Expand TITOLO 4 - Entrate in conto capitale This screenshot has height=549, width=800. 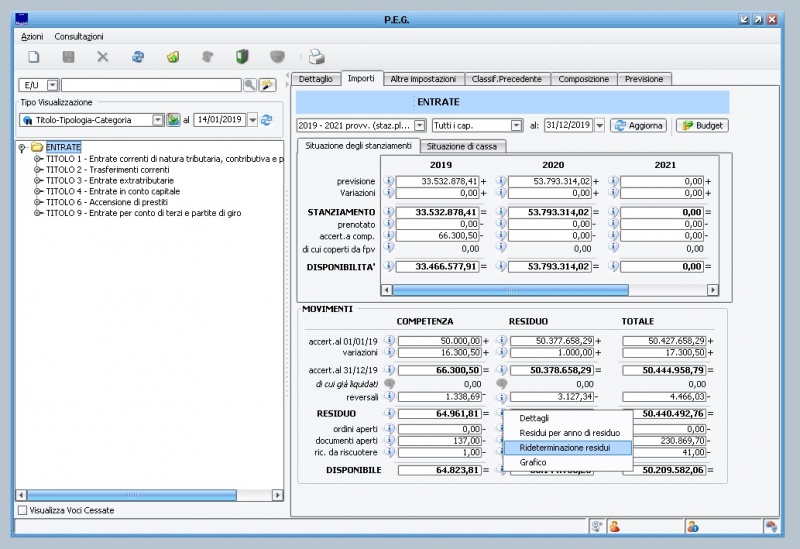click(x=38, y=190)
